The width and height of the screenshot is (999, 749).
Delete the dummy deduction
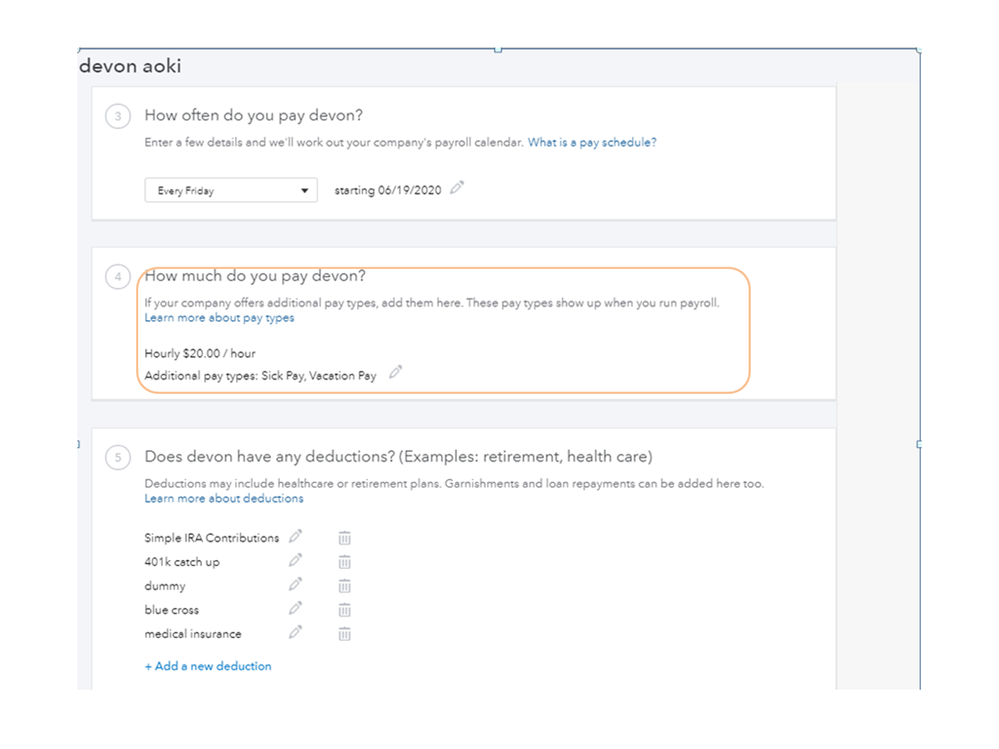point(344,586)
